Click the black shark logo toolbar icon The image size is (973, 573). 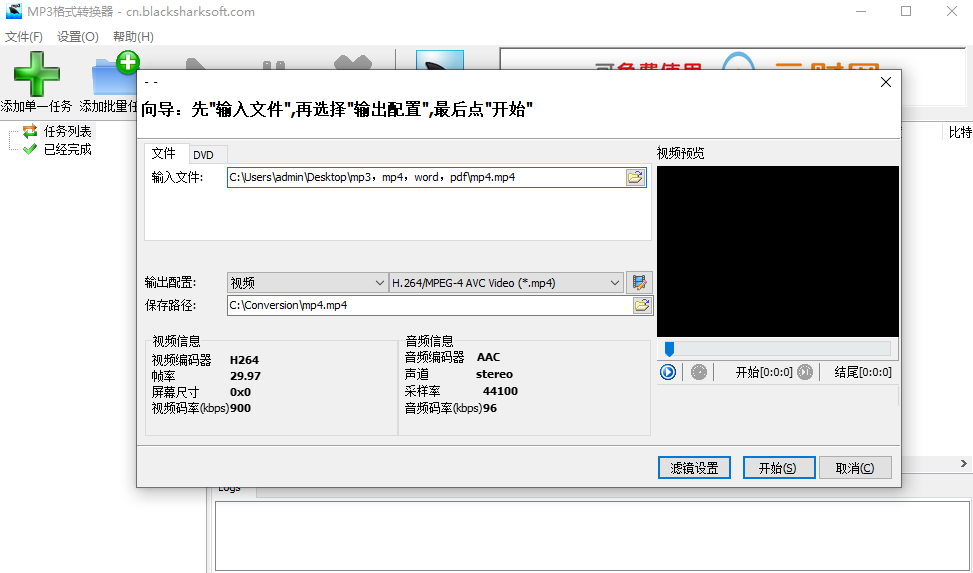440,61
